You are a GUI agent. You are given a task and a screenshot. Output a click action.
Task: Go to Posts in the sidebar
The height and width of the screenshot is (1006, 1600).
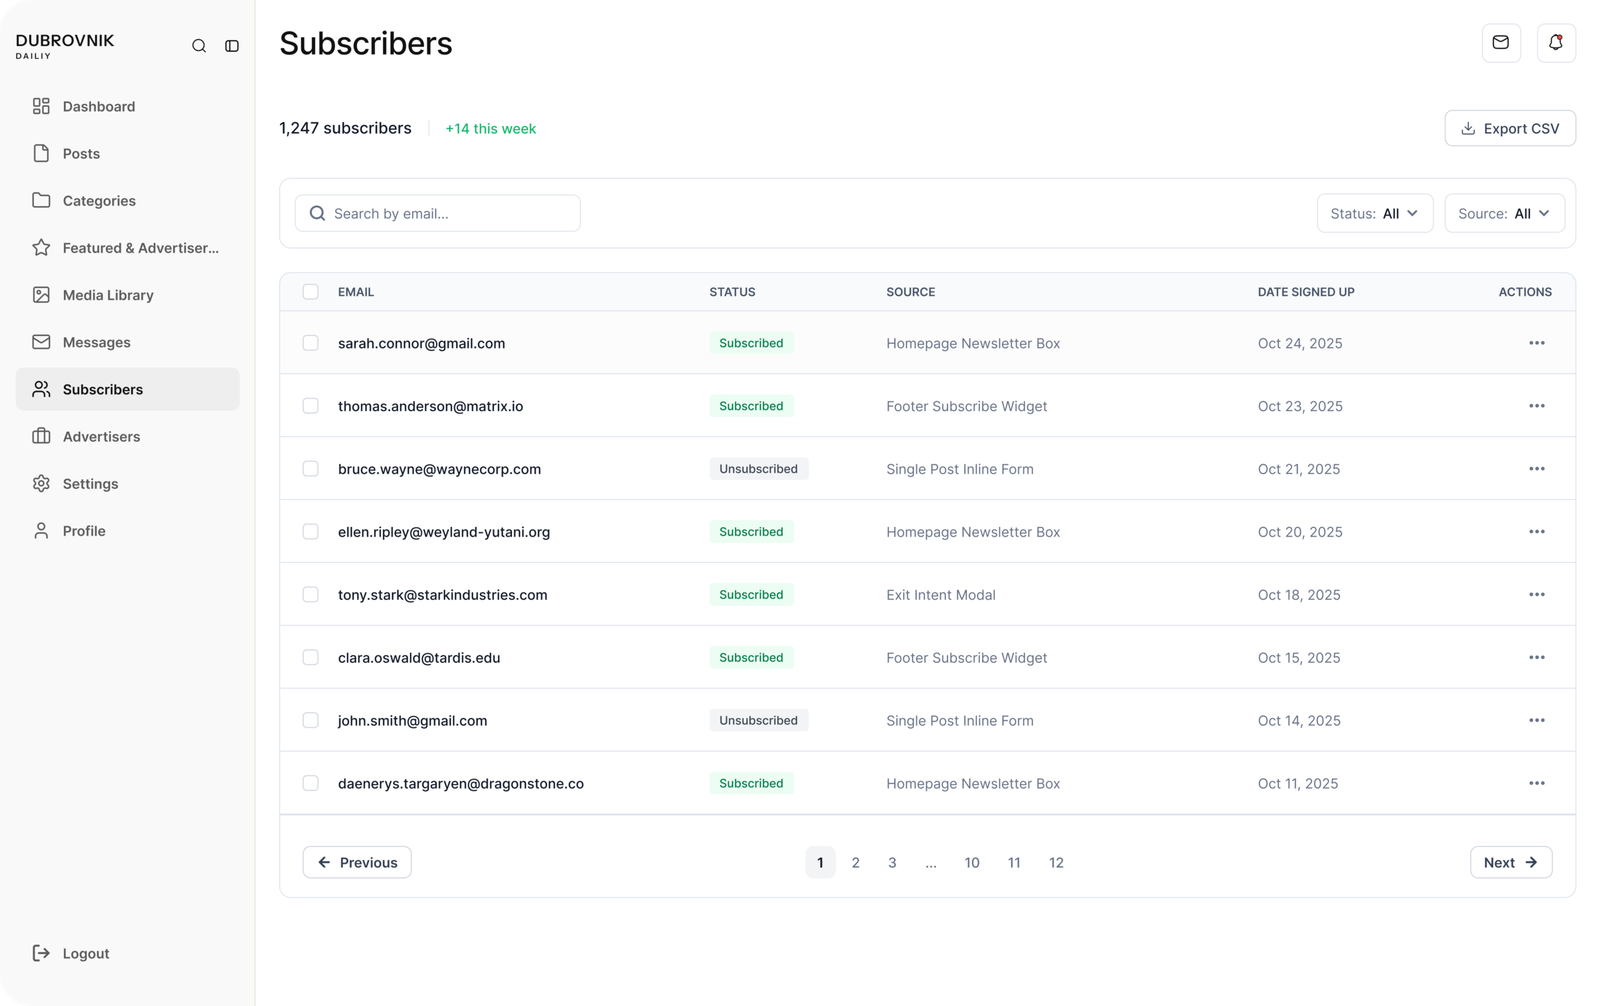pos(128,153)
